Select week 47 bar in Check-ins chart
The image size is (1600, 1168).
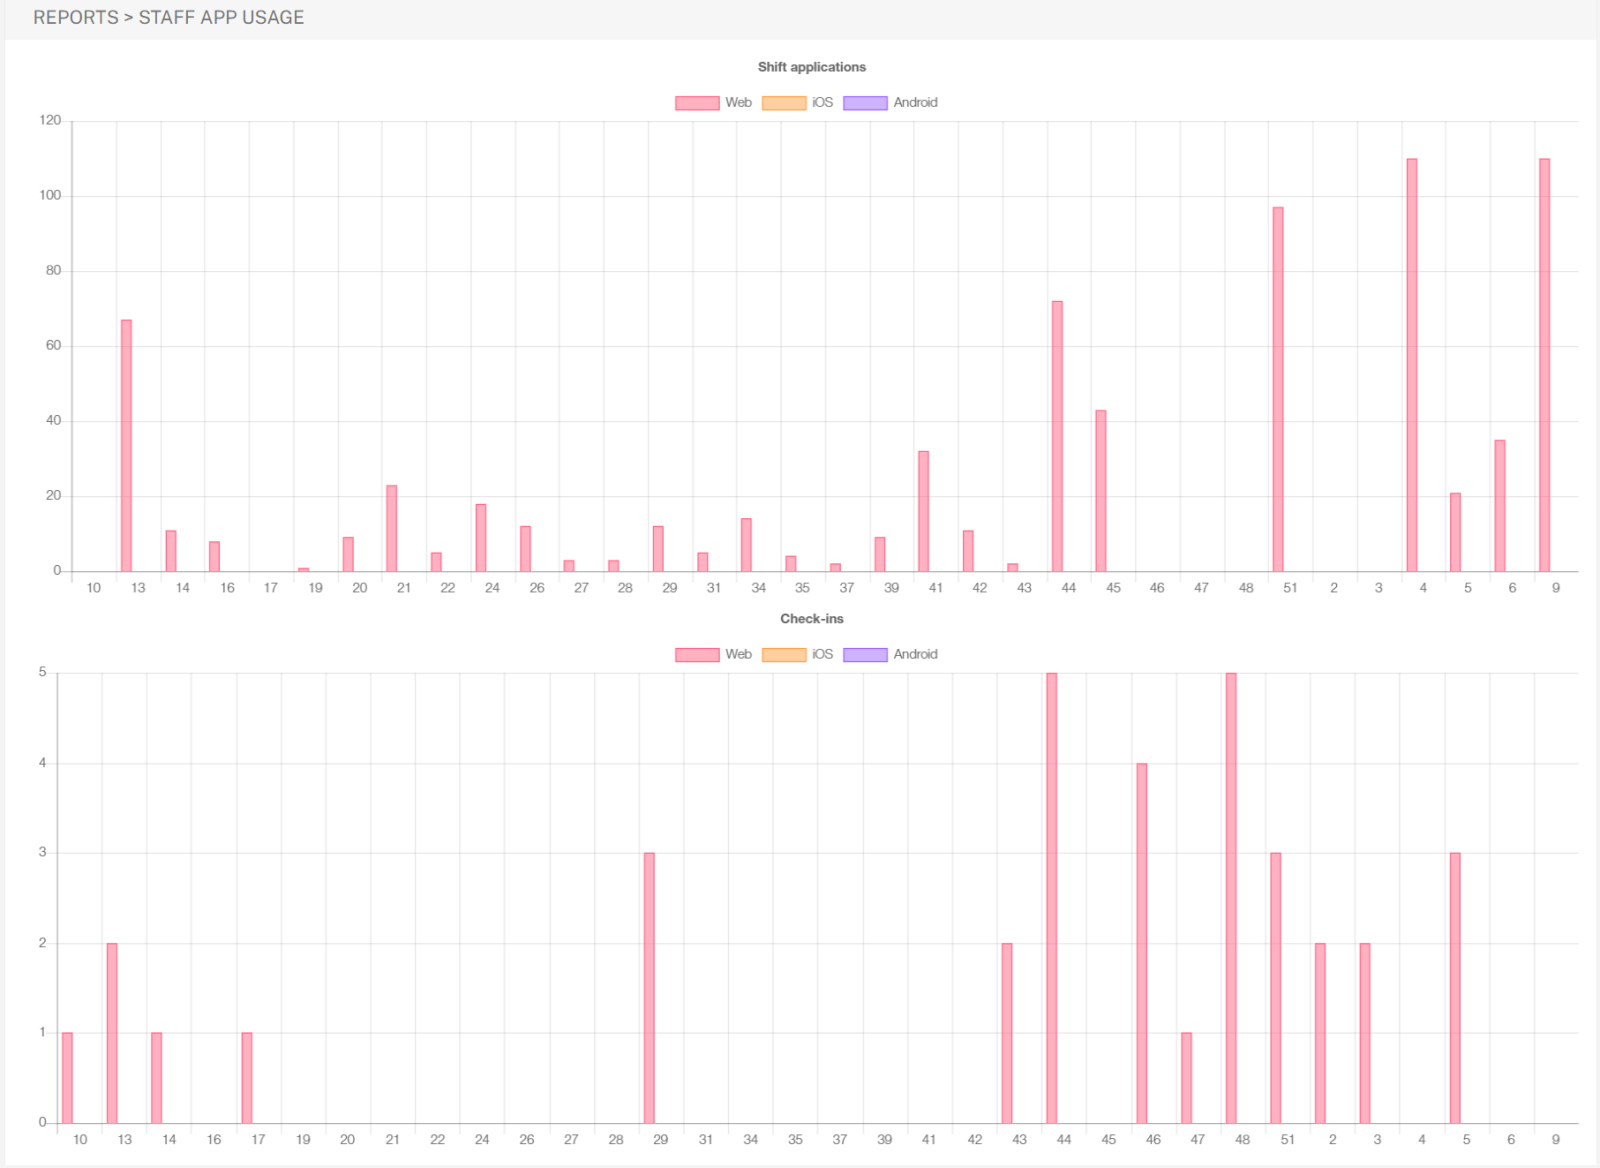[x=1187, y=1078]
